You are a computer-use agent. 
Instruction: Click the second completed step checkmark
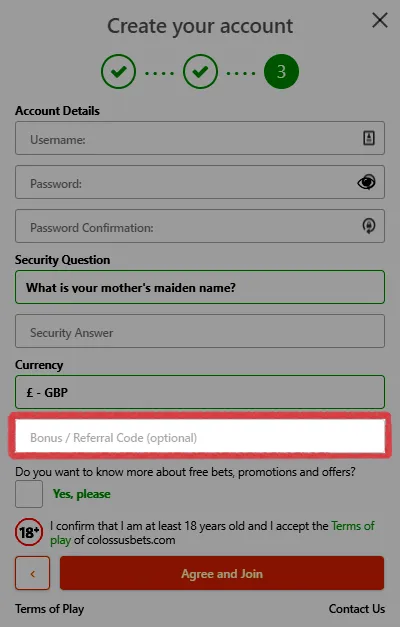200,72
